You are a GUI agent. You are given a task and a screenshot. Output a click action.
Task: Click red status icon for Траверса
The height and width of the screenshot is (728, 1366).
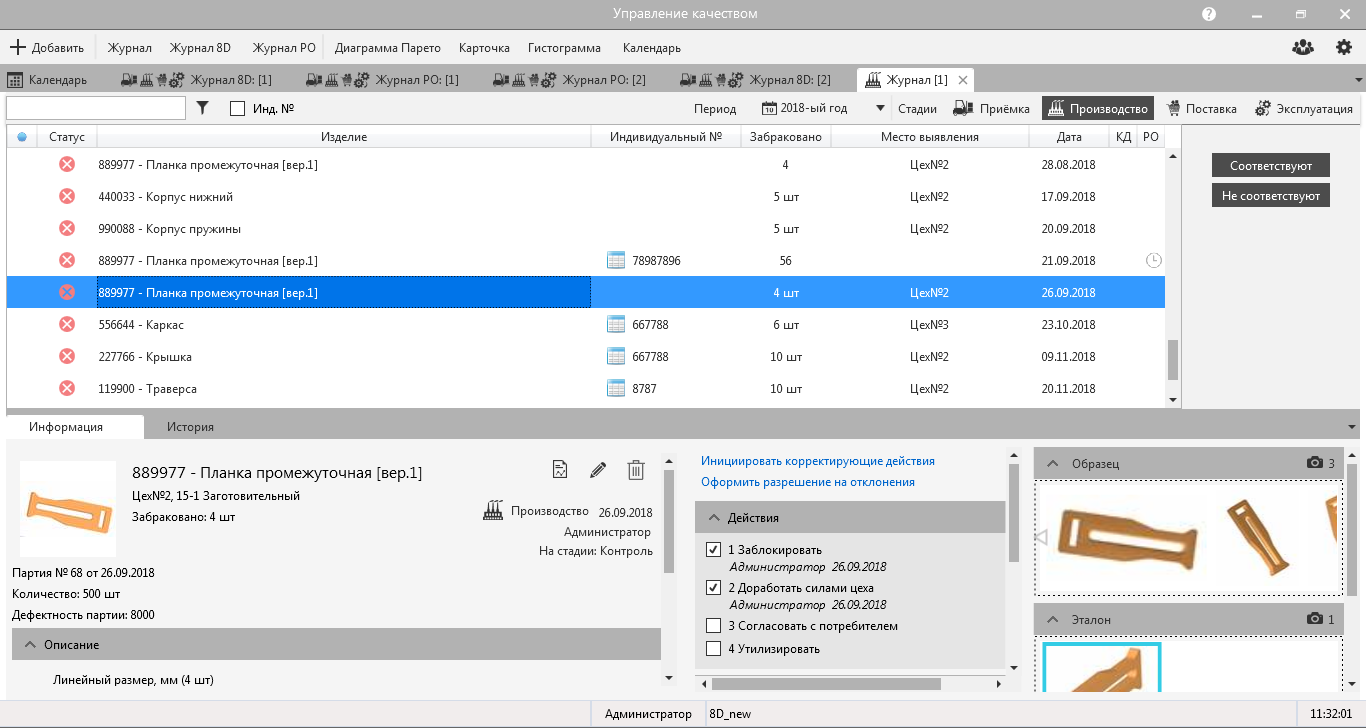(x=67, y=388)
